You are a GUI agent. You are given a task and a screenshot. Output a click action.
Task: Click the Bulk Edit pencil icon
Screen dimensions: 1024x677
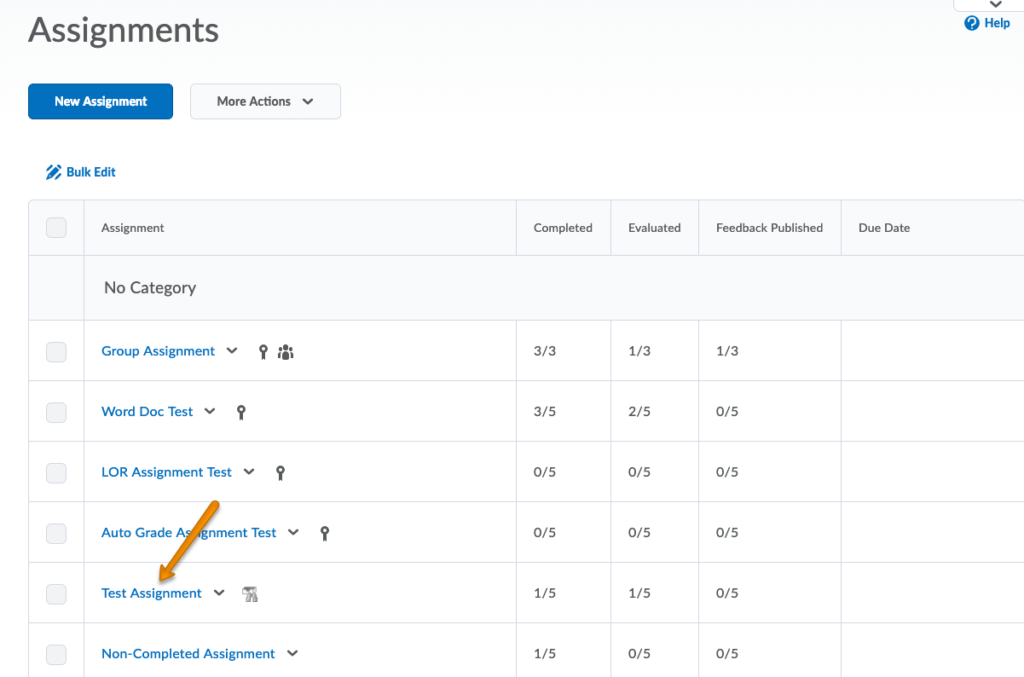[54, 172]
